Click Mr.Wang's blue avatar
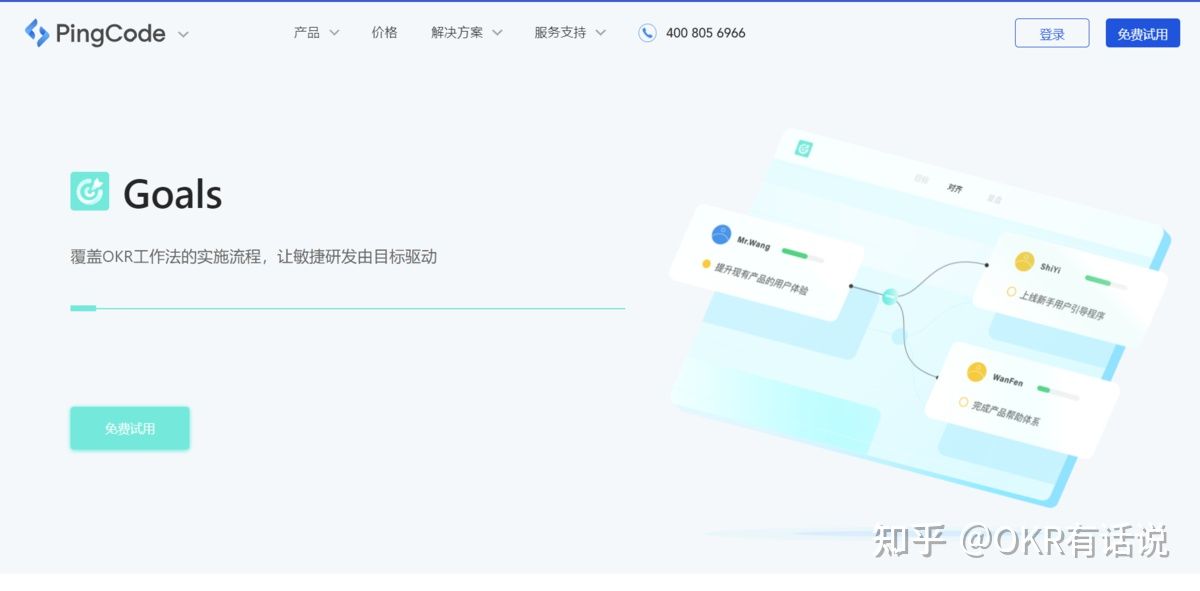 (x=721, y=235)
